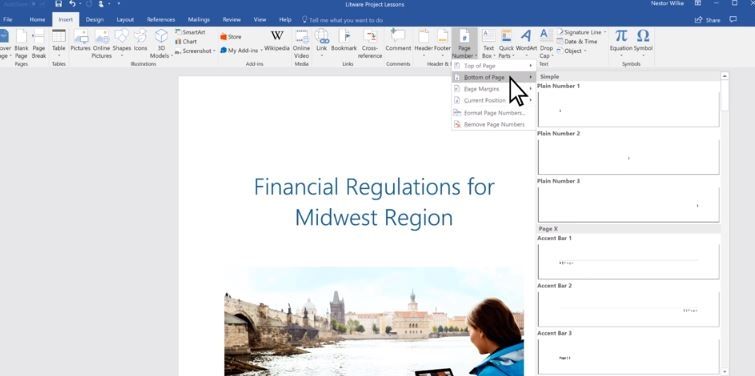
Task: Insert a Link
Action: tap(322, 42)
